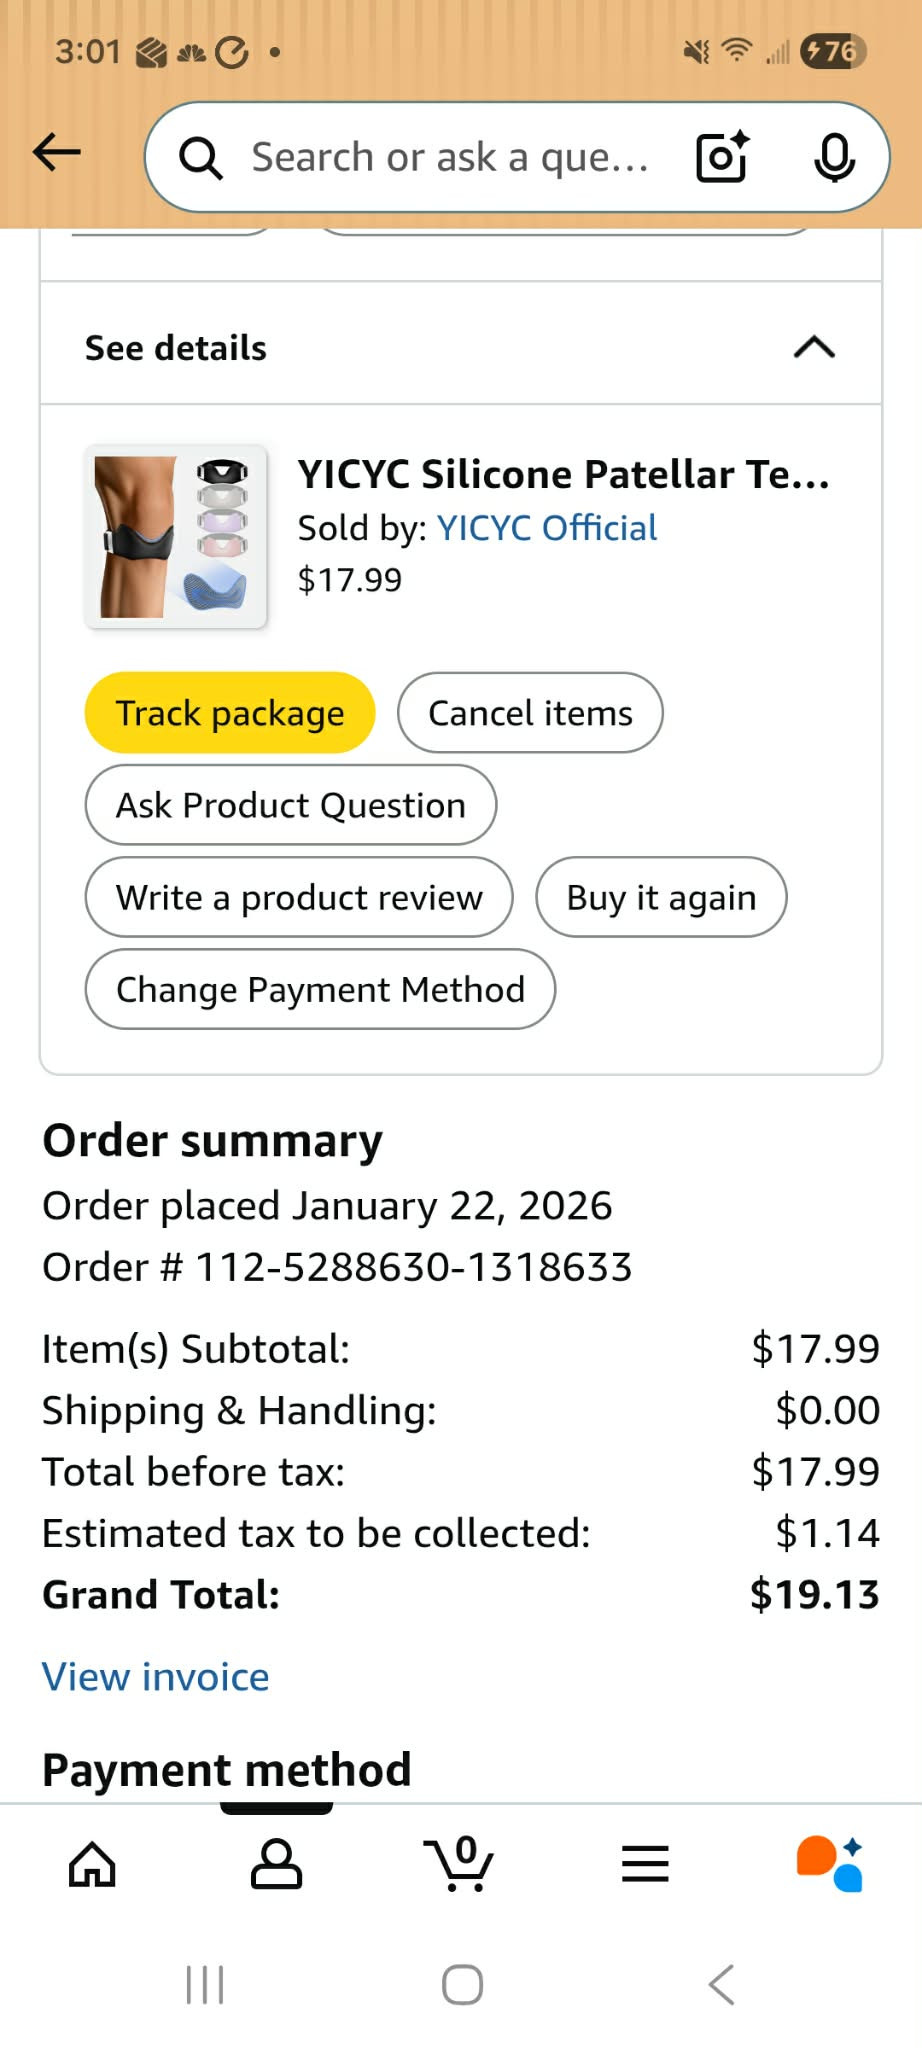The height and width of the screenshot is (2048, 922).
Task: Tap the knee strap product thumbnail
Action: pos(176,537)
